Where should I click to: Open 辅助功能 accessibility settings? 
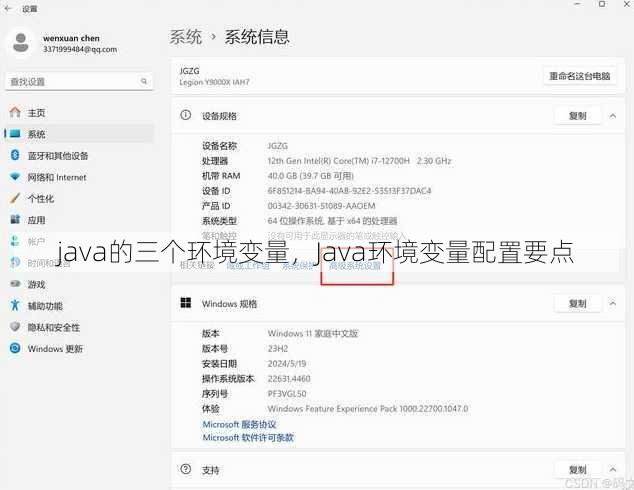pos(79,306)
